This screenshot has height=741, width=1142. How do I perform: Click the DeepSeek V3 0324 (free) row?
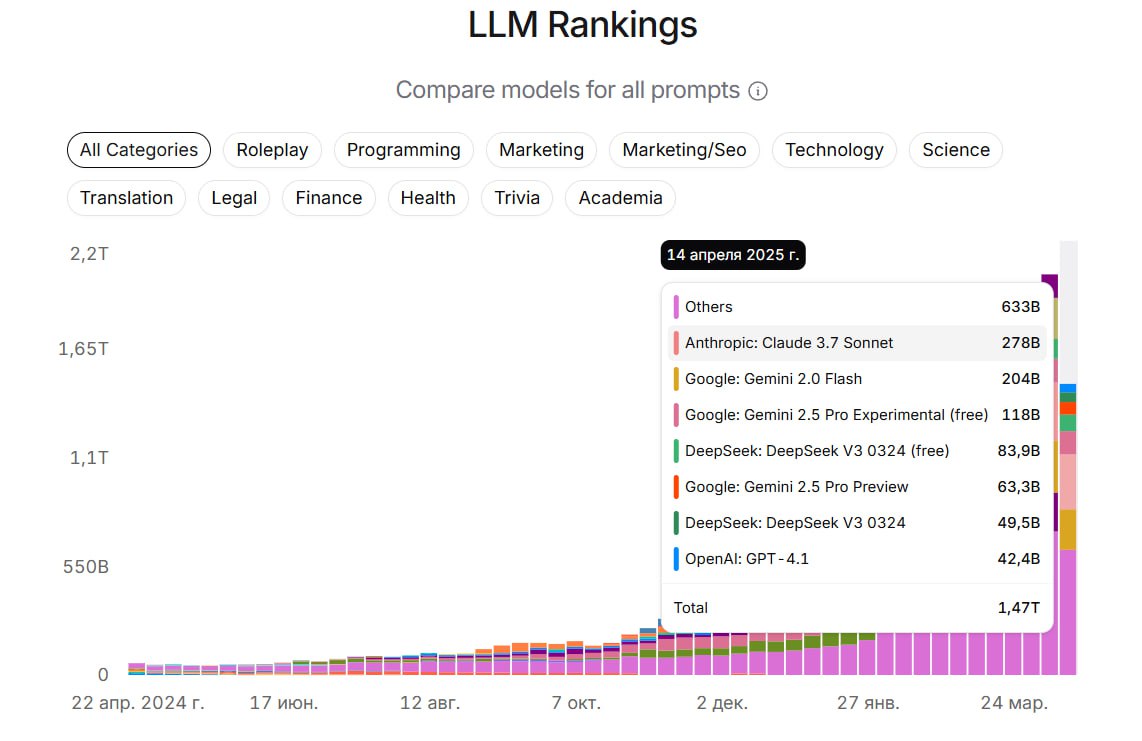(856, 451)
